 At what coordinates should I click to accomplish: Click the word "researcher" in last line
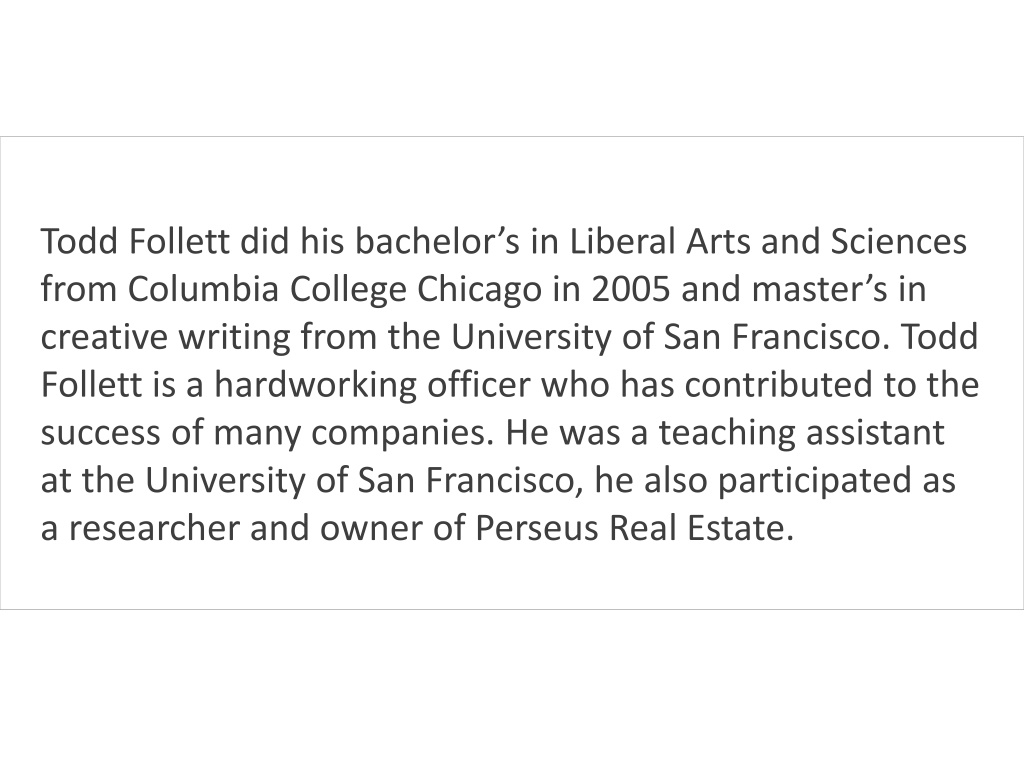[x=154, y=528]
